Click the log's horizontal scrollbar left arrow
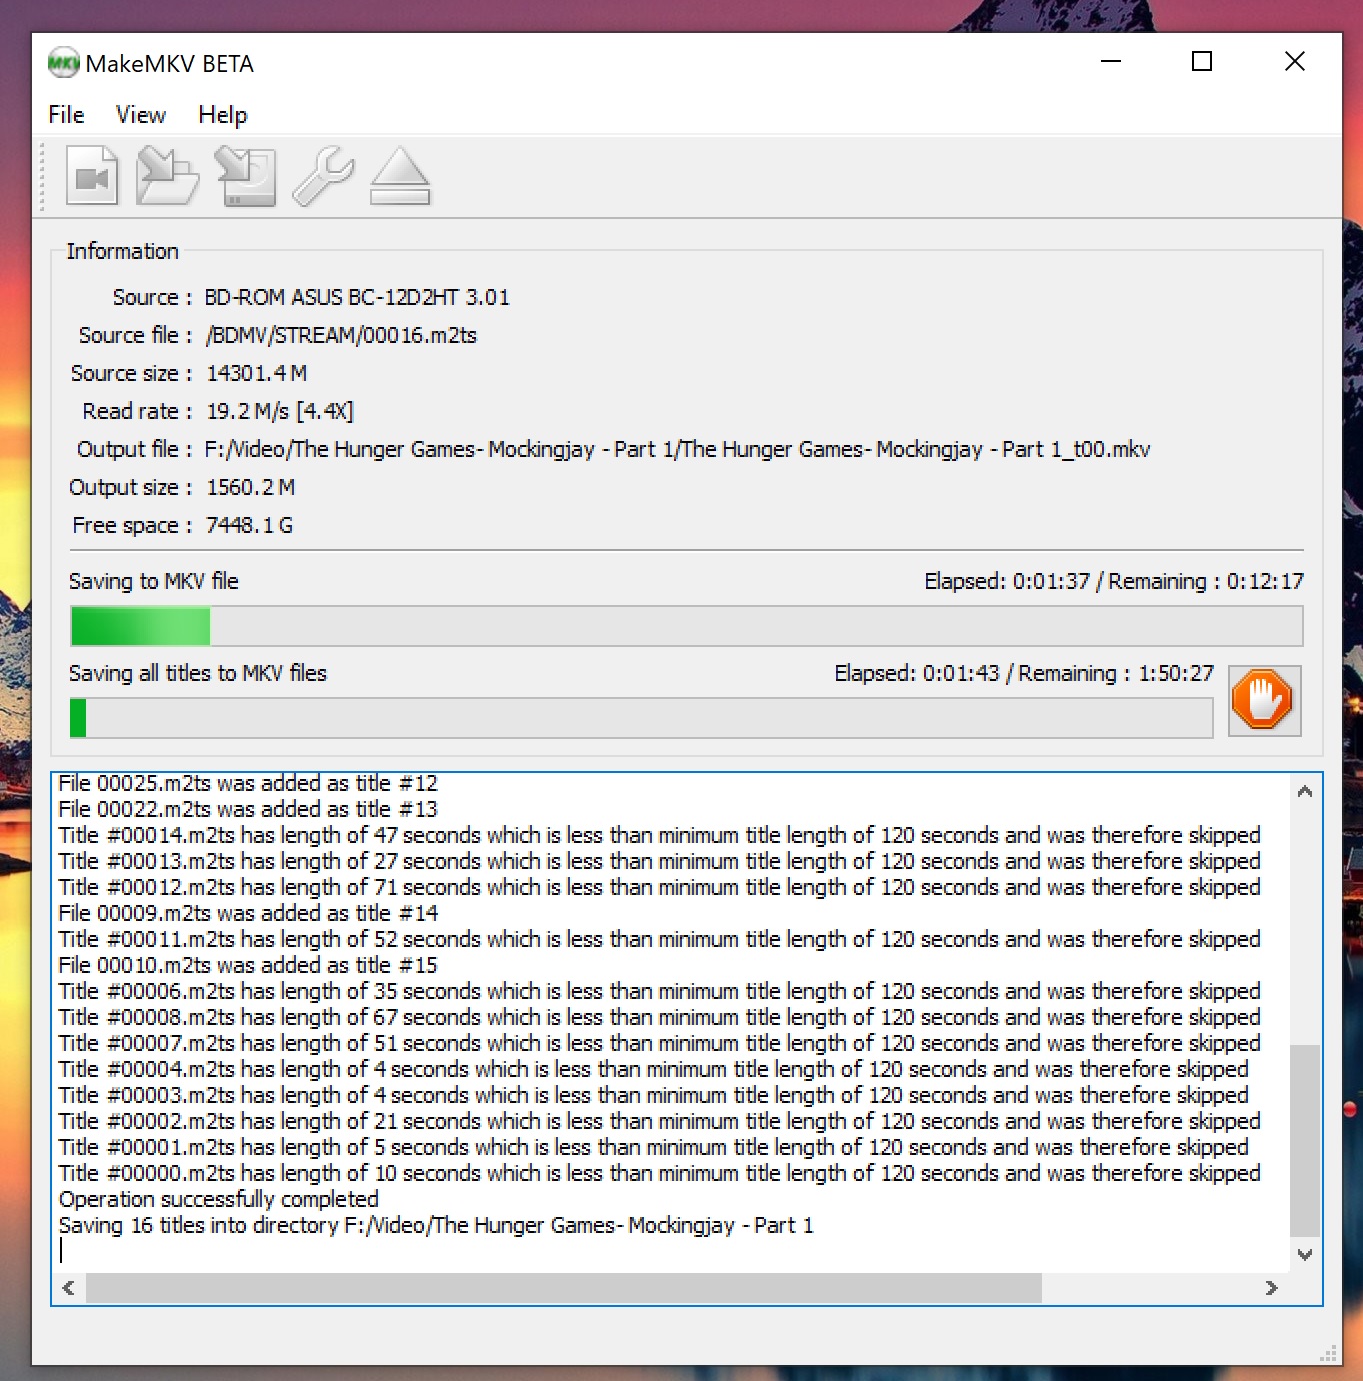Image resolution: width=1363 pixels, height=1381 pixels. [68, 1288]
